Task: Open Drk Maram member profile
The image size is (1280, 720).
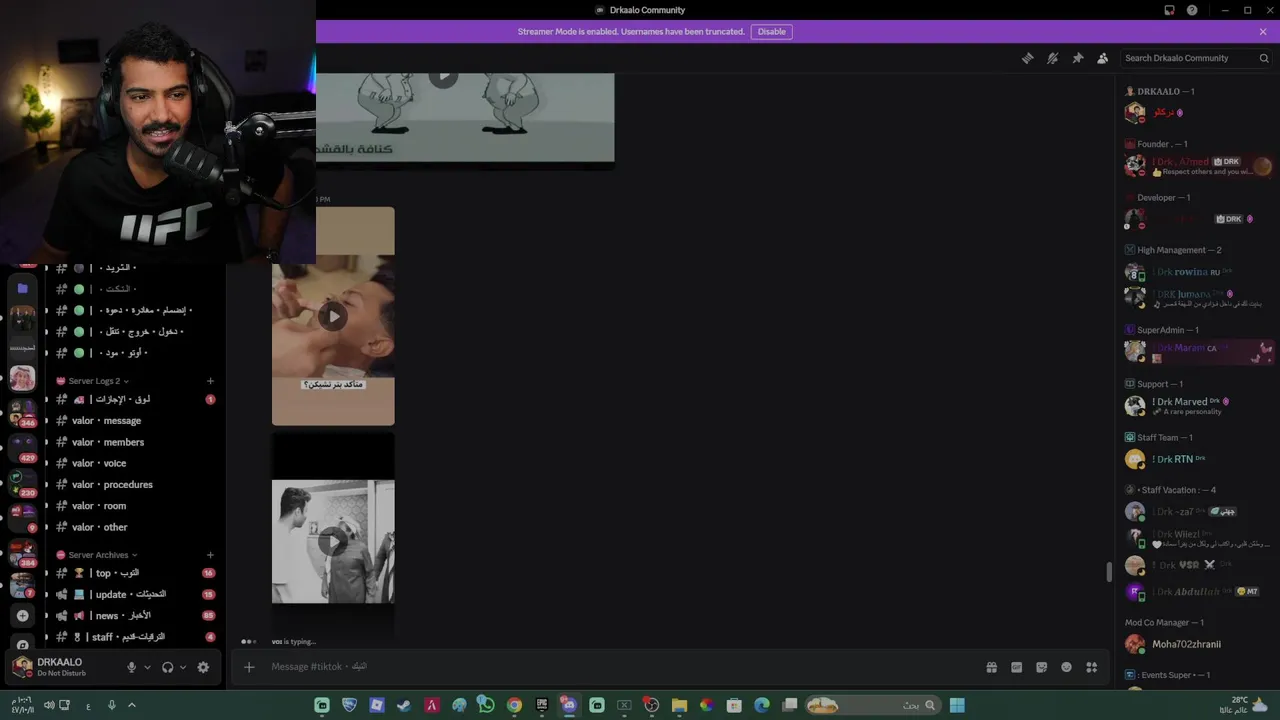Action: (x=1197, y=351)
